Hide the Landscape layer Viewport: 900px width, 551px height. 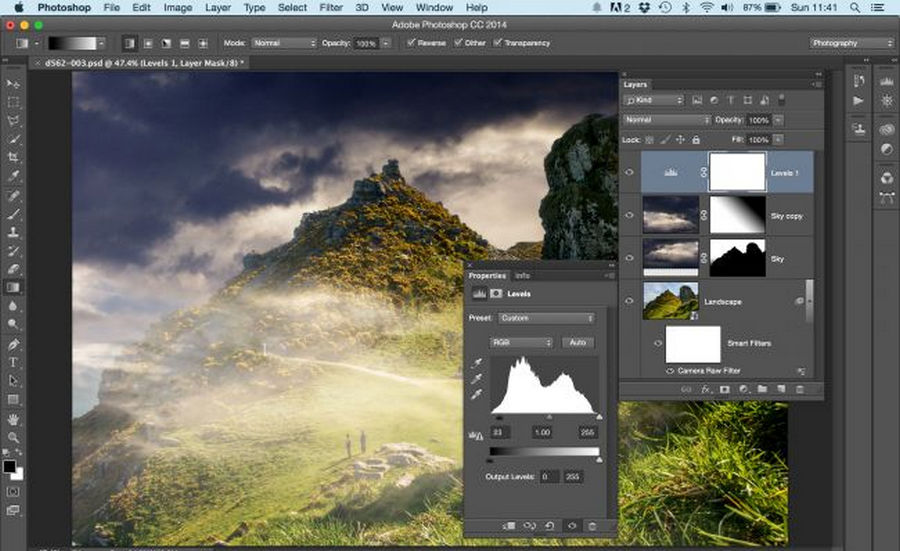click(x=630, y=301)
